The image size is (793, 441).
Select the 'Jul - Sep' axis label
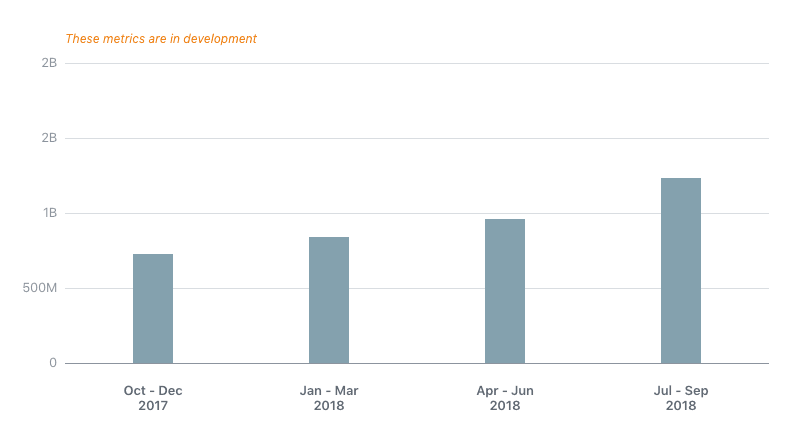click(x=681, y=391)
